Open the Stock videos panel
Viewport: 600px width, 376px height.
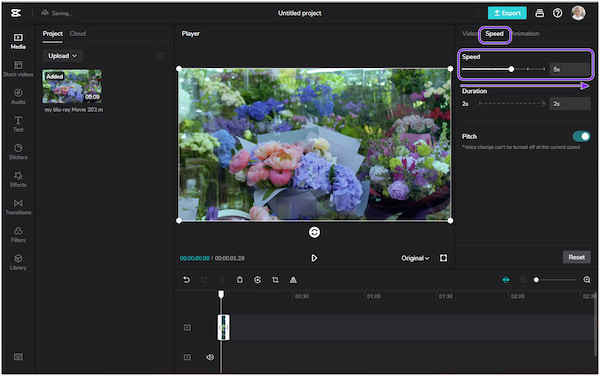point(18,69)
